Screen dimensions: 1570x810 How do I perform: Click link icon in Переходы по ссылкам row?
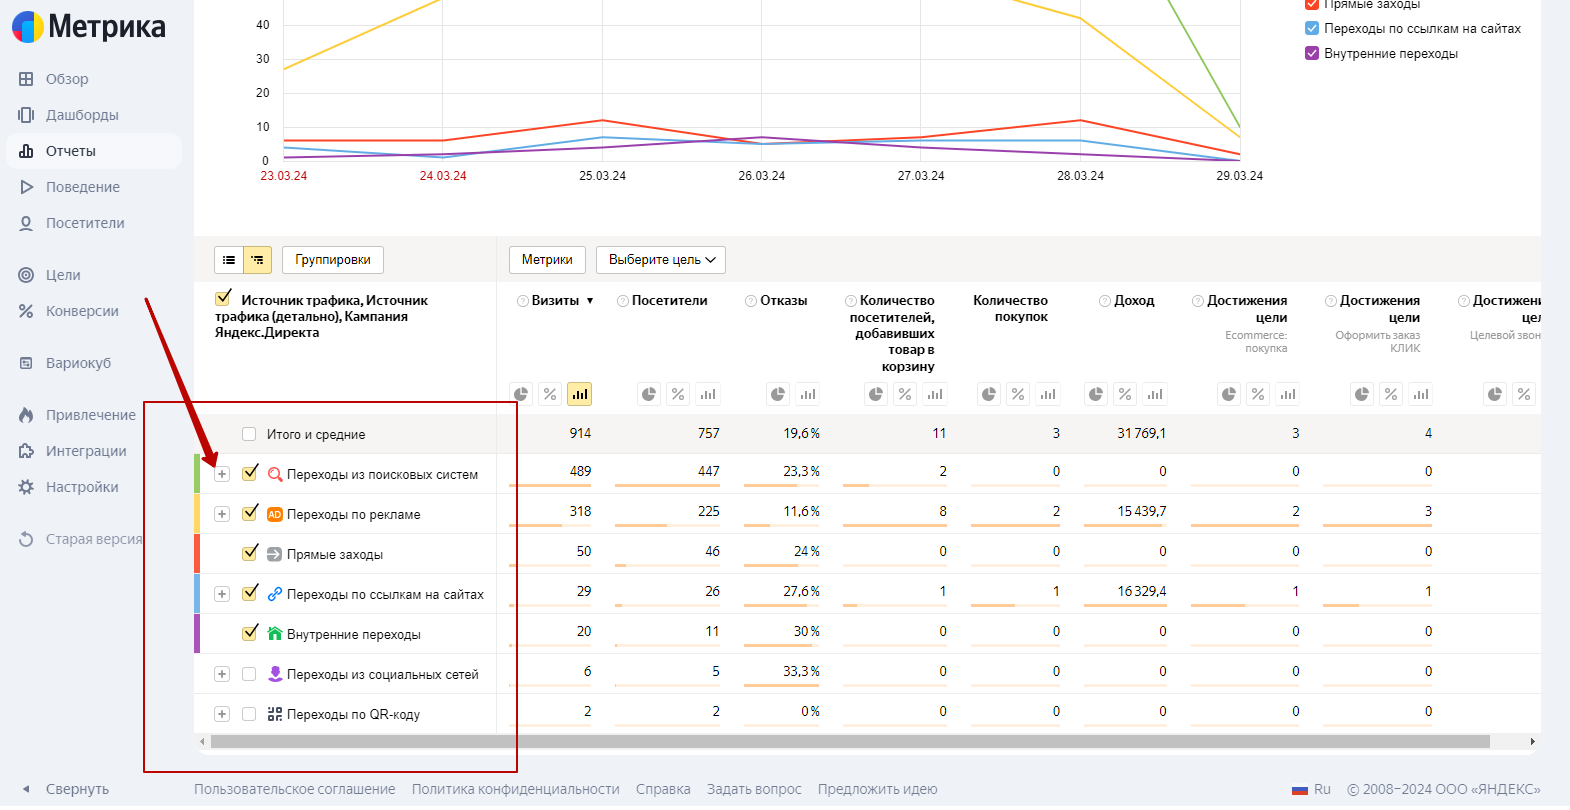coord(275,594)
